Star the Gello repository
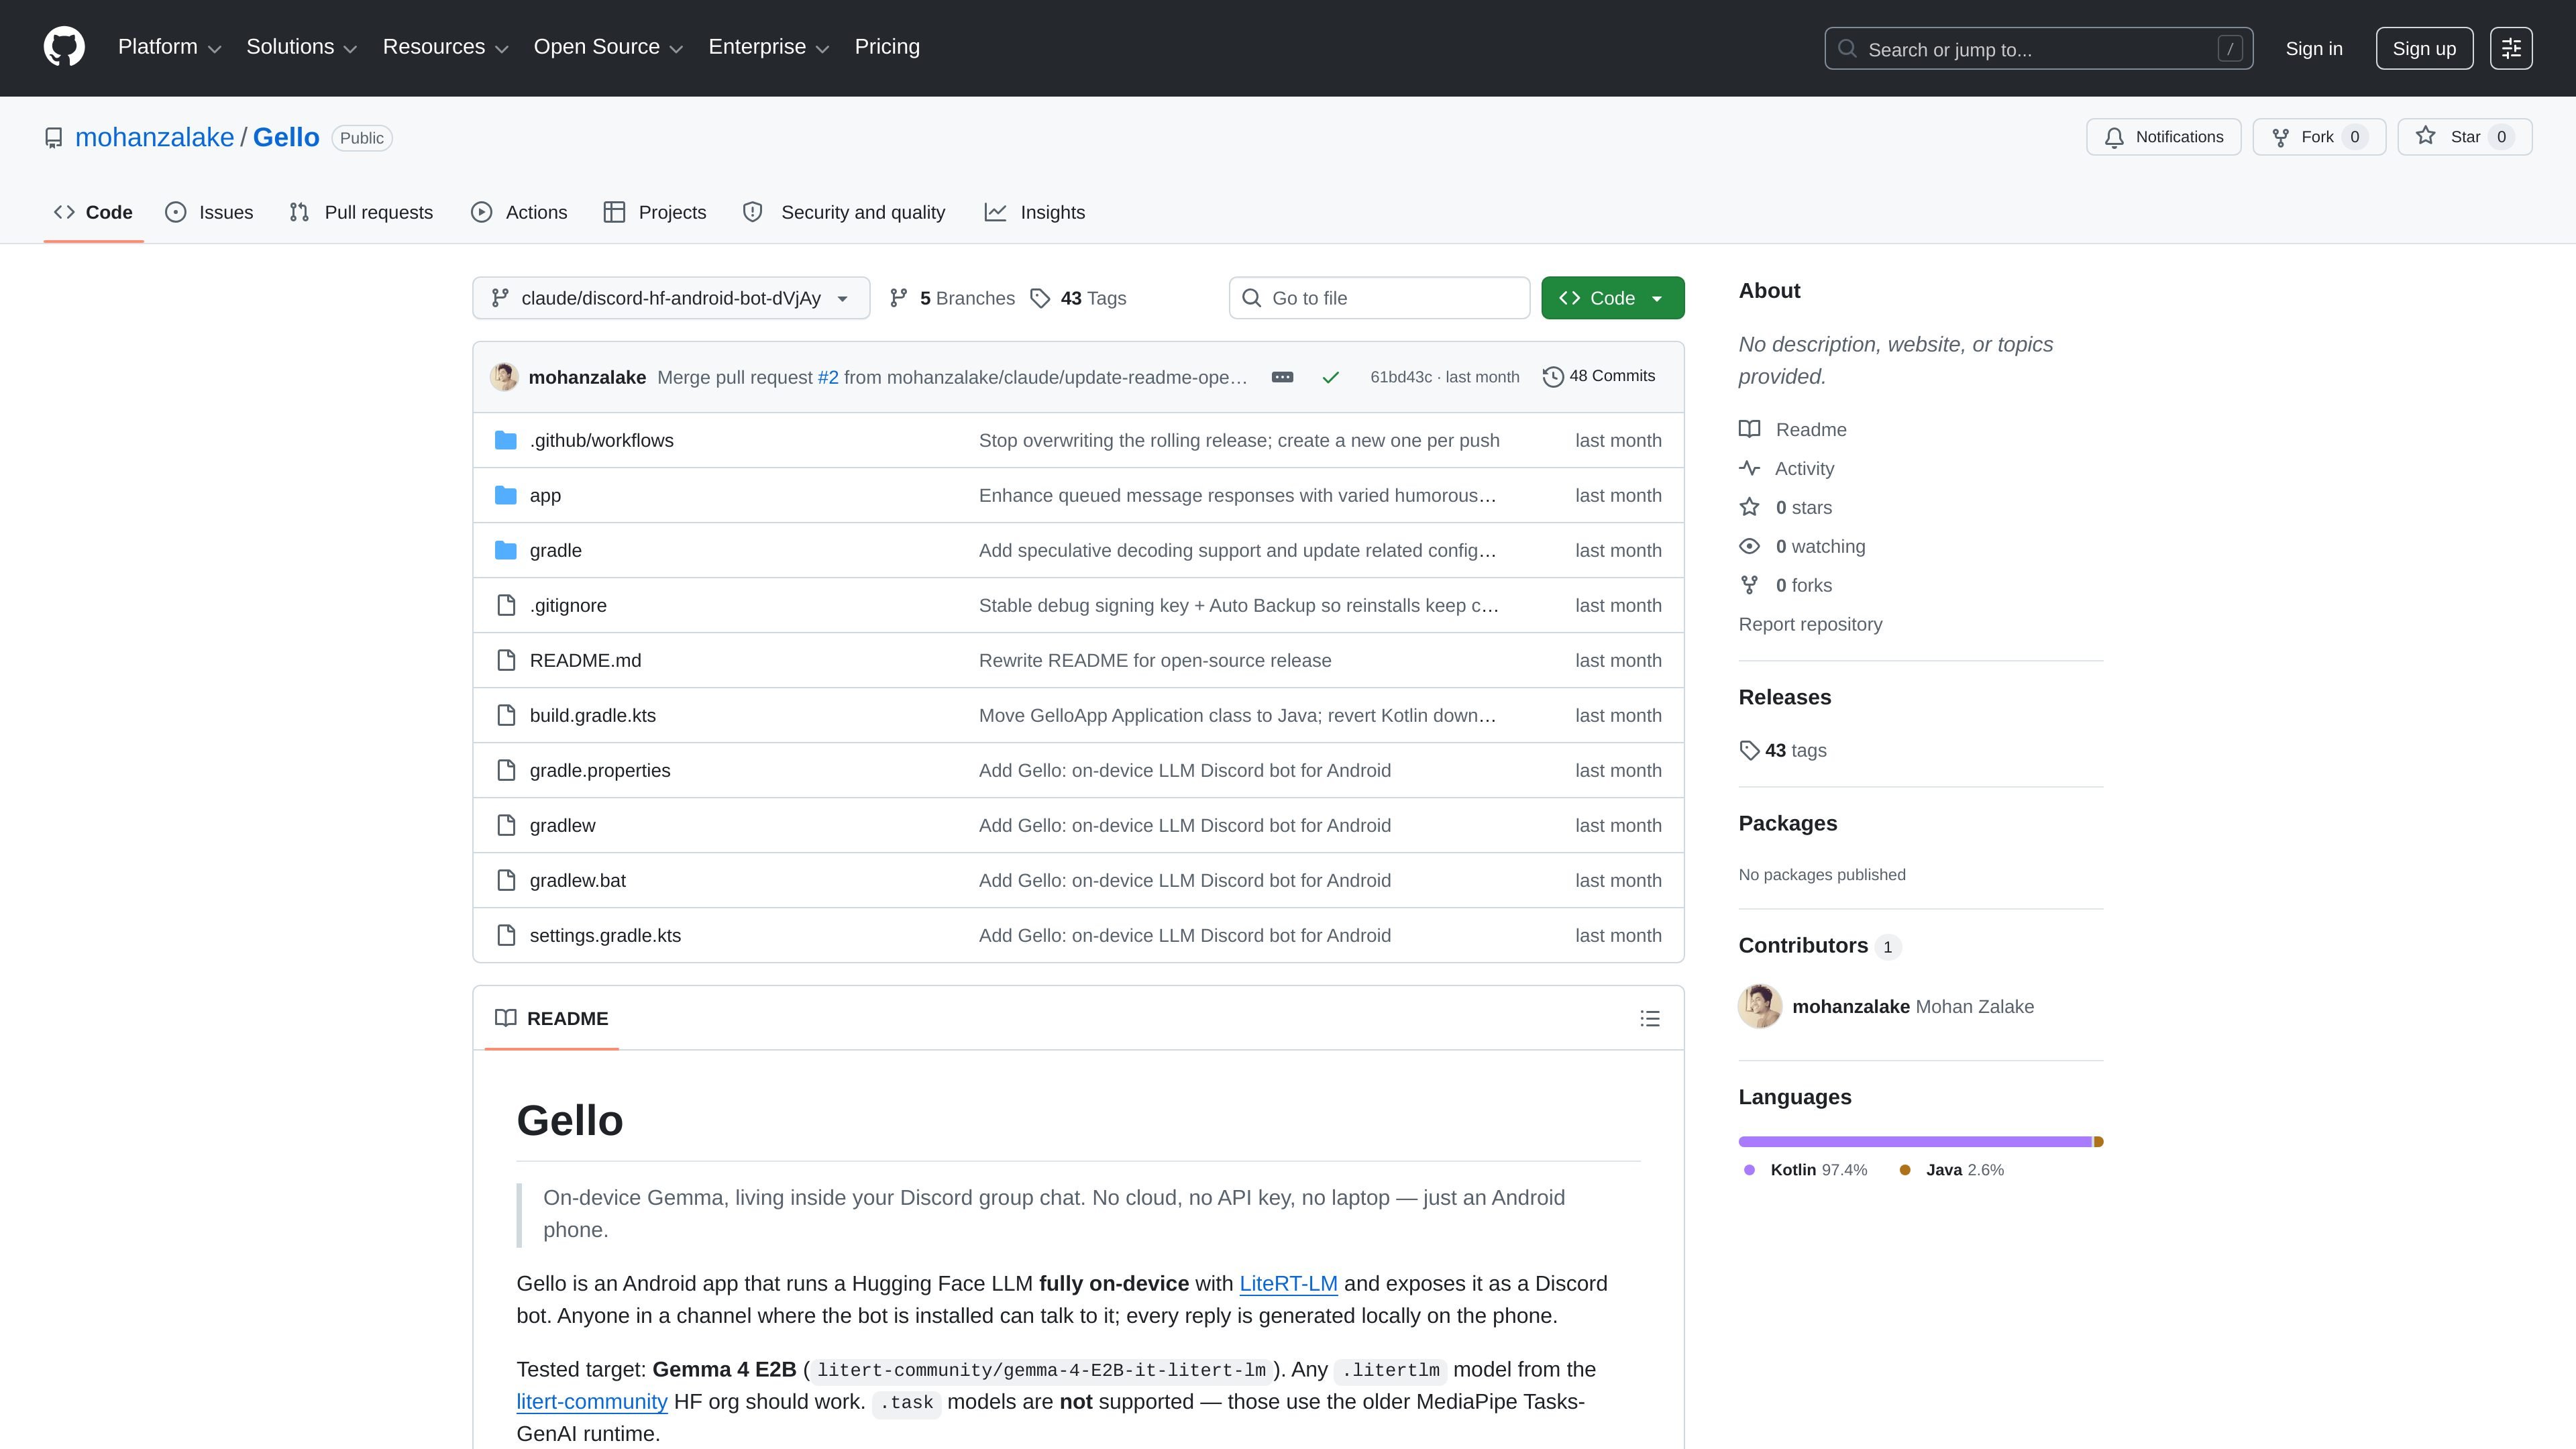Image resolution: width=2576 pixels, height=1449 pixels. (2464, 137)
